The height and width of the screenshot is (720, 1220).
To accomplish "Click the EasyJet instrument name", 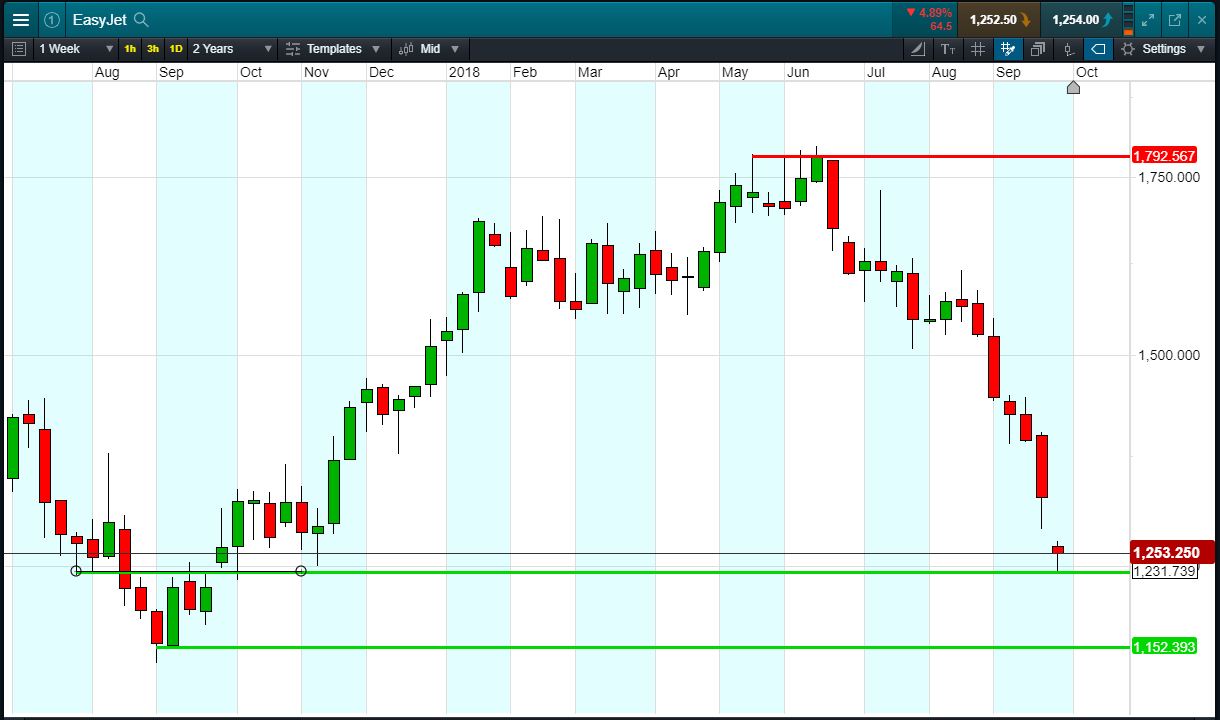I will click(99, 19).
